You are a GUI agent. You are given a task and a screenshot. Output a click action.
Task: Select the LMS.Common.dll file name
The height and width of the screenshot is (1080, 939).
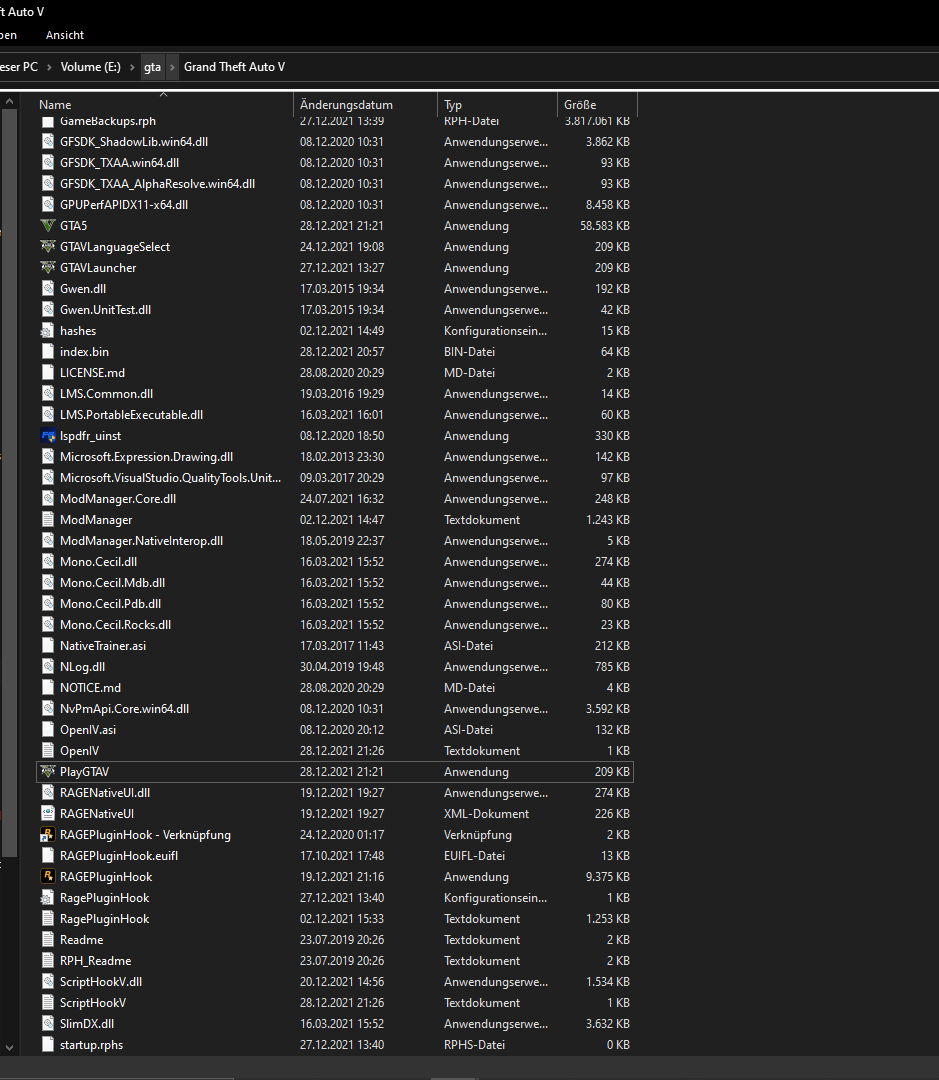(x=106, y=393)
